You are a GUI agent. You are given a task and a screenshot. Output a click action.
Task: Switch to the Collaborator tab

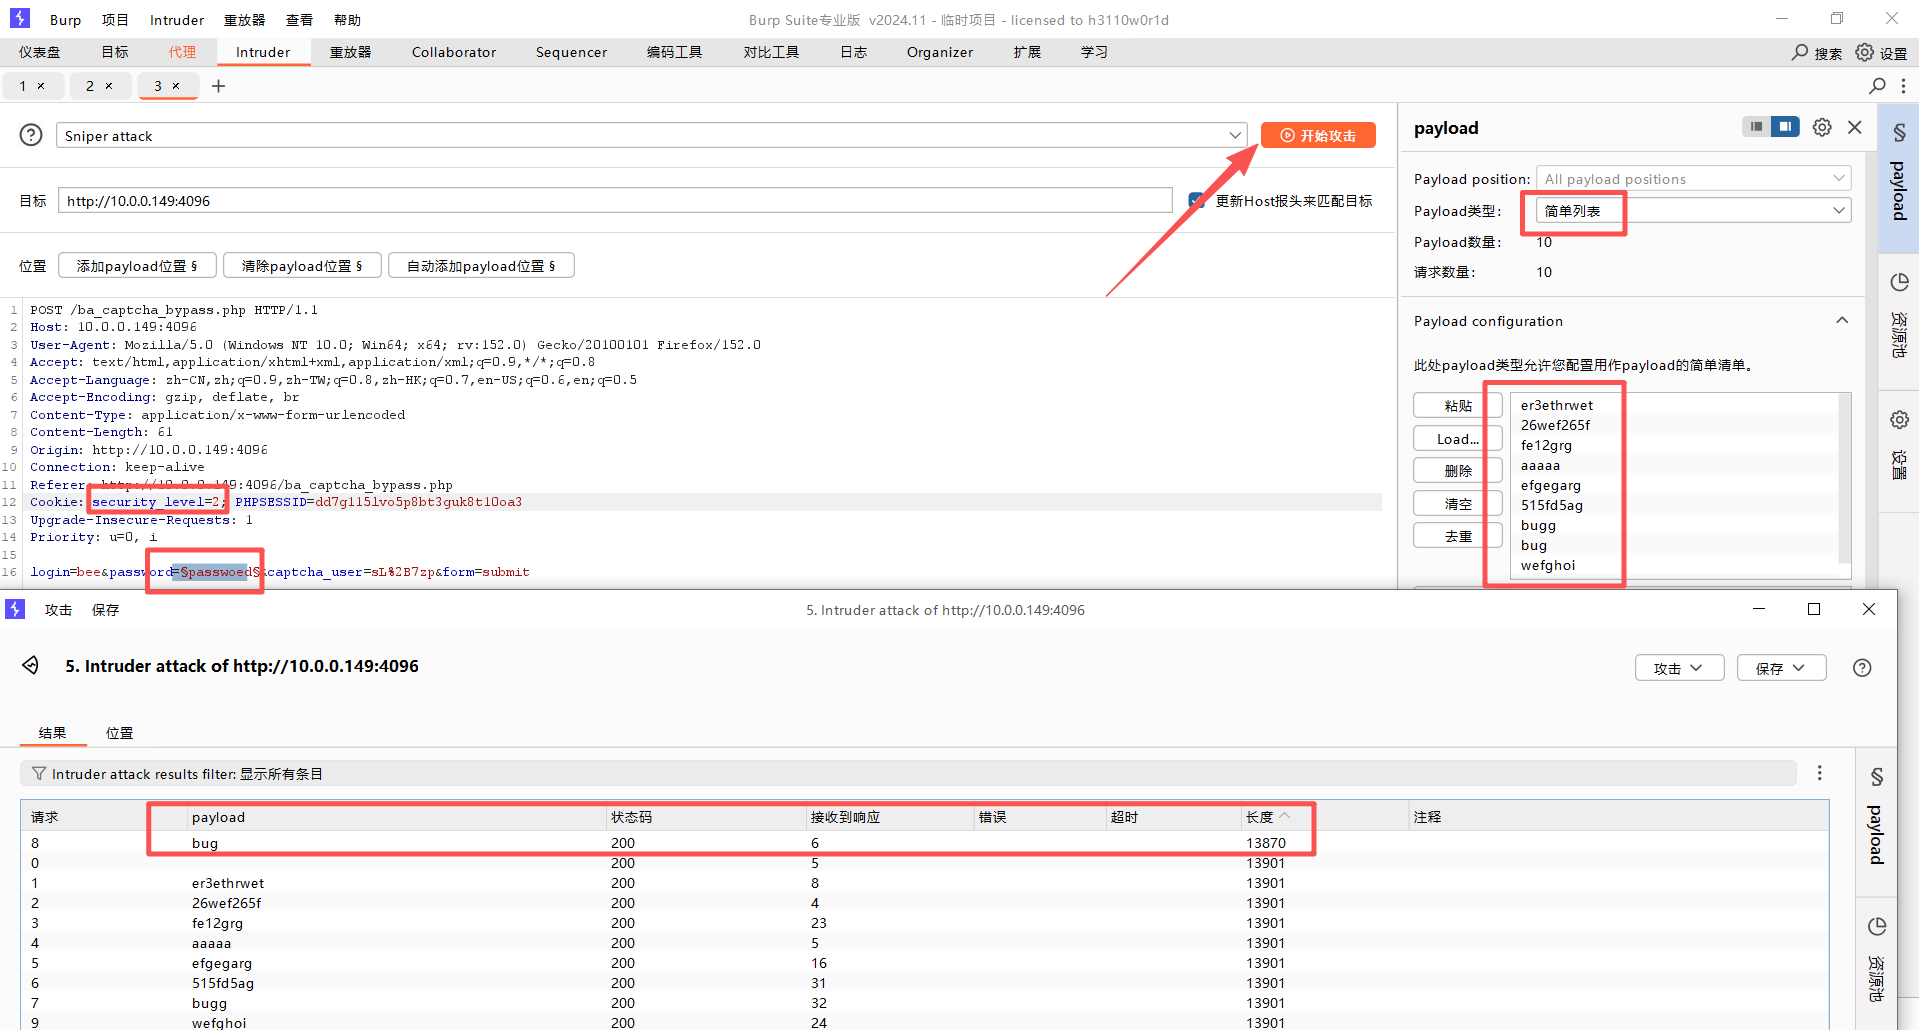454,52
